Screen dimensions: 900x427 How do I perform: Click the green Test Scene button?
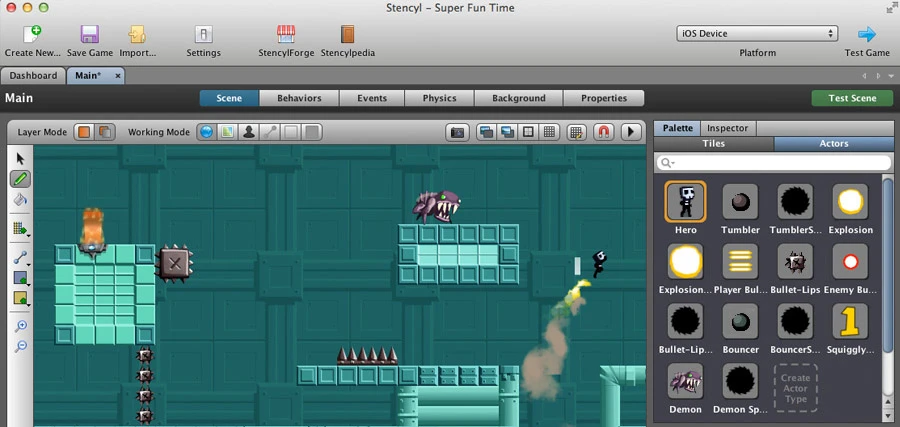852,98
